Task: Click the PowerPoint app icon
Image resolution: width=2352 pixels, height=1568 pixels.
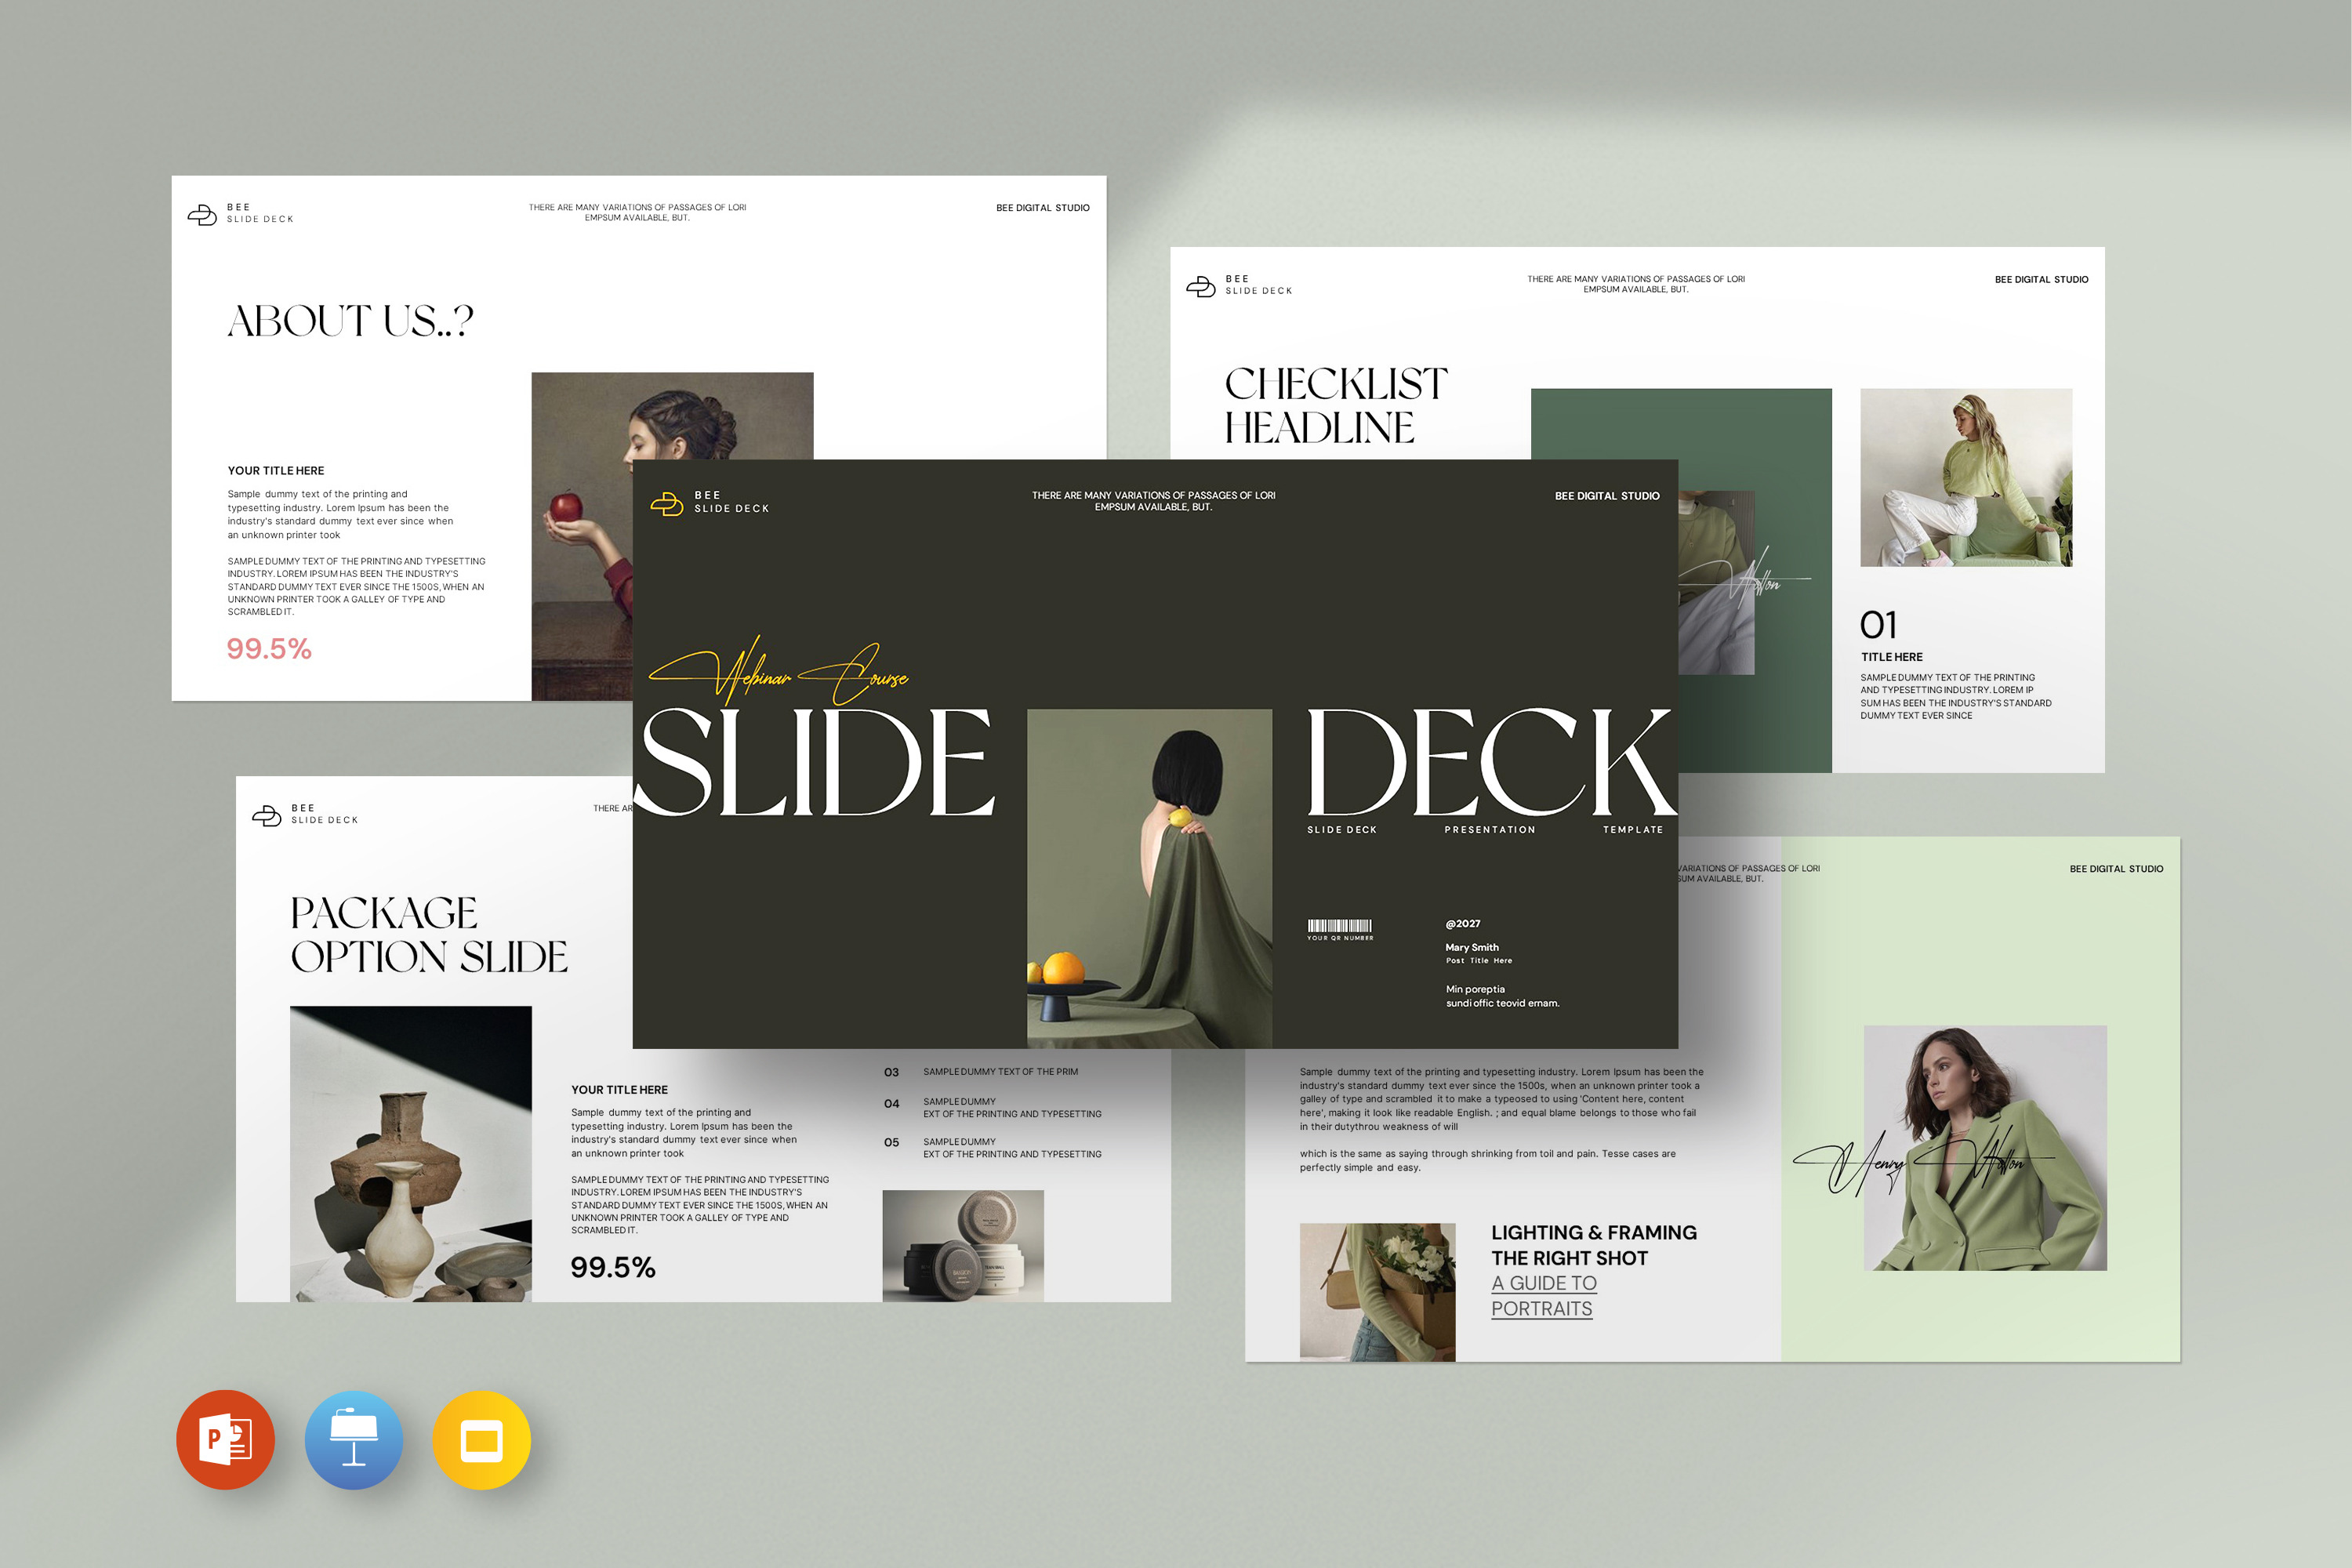Action: [225, 1440]
